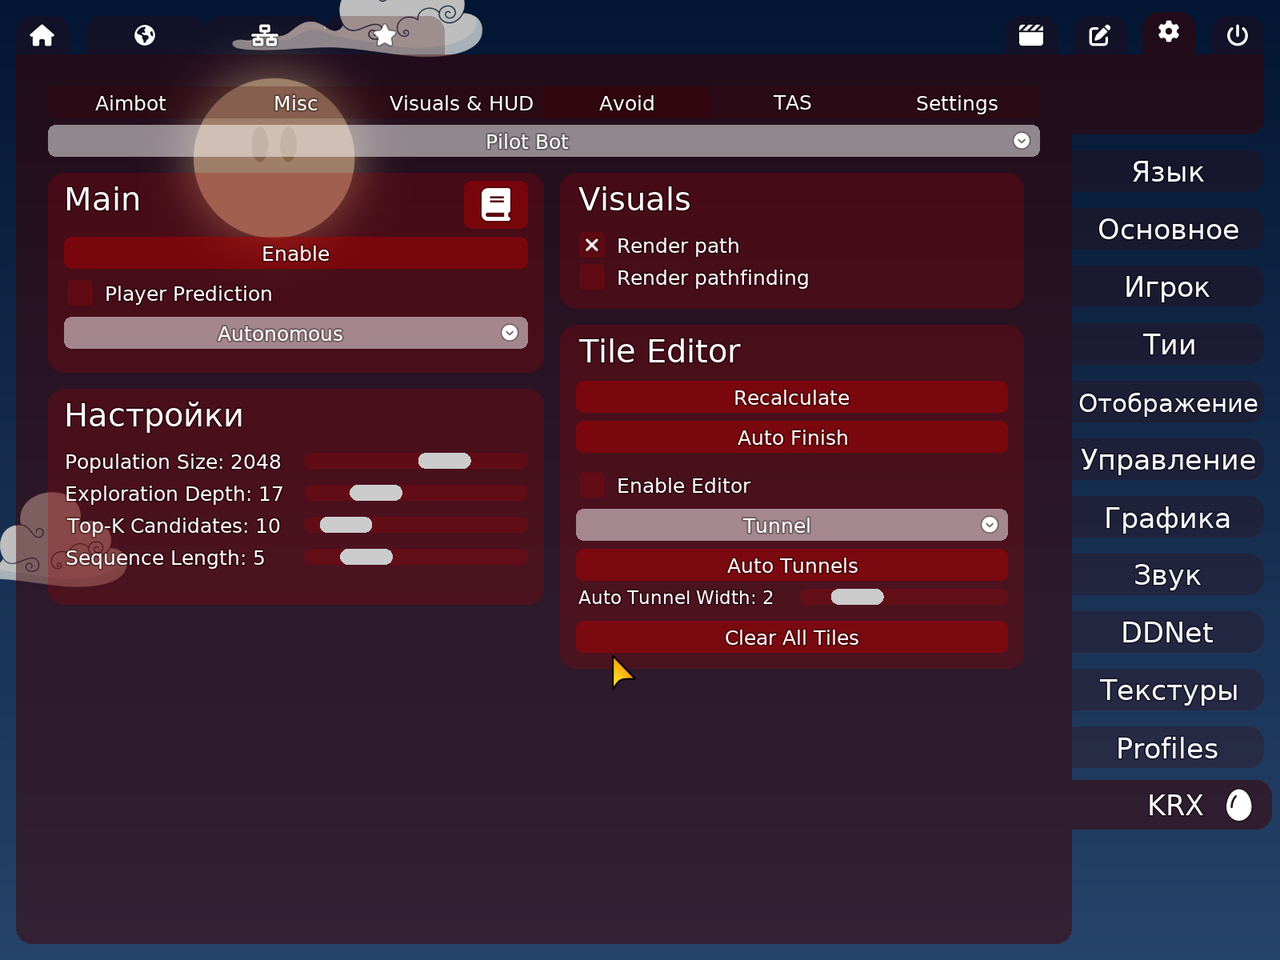Open the settings gear icon

1168,32
